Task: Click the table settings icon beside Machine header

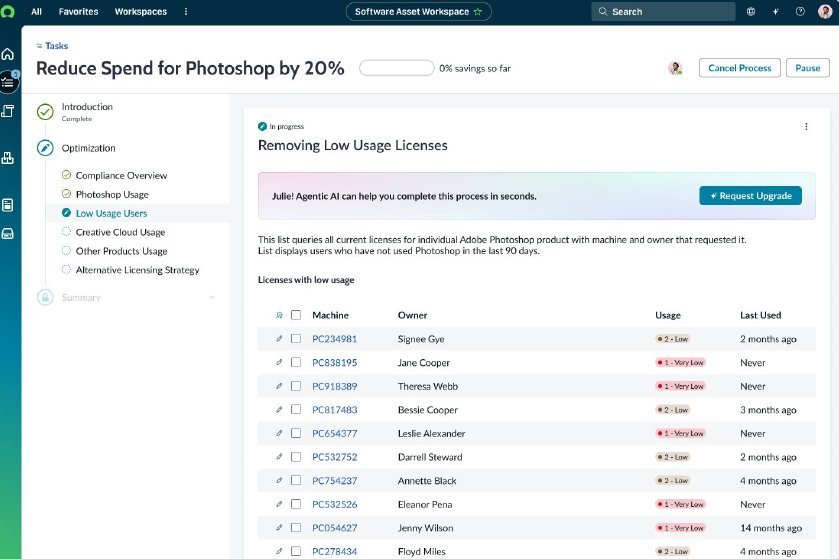Action: point(279,315)
